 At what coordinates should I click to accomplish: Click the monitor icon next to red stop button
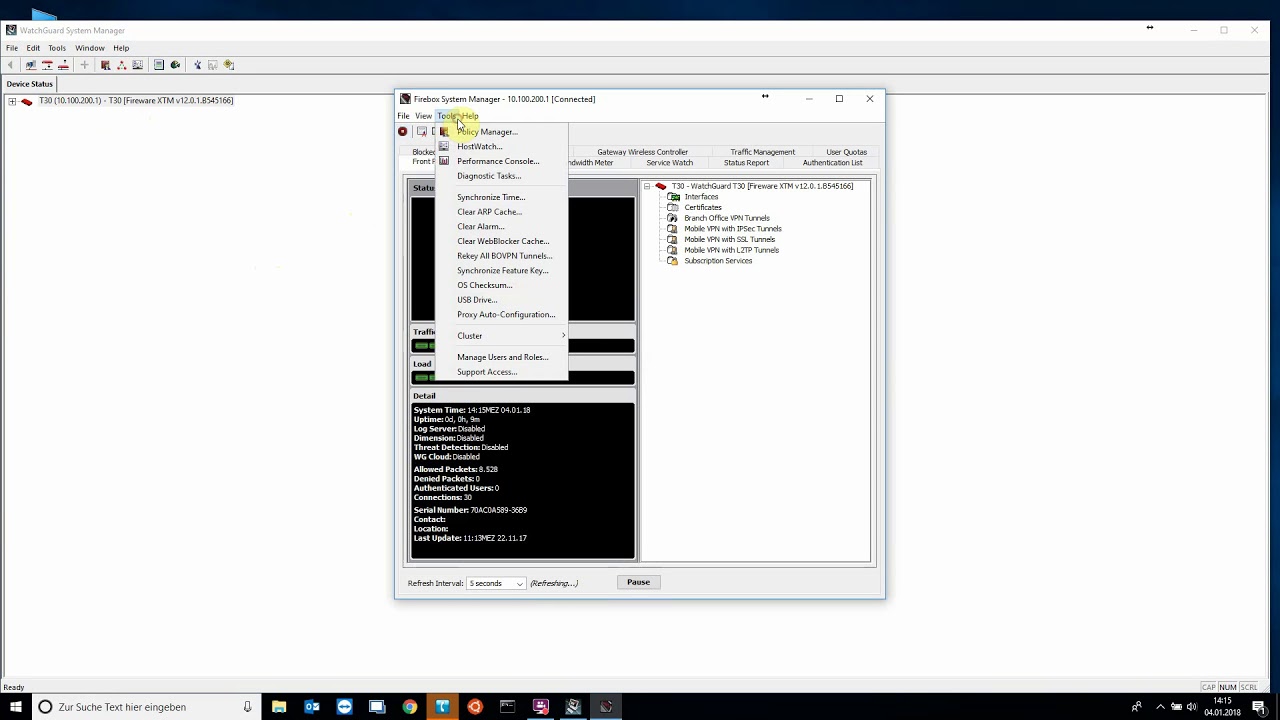(x=422, y=131)
